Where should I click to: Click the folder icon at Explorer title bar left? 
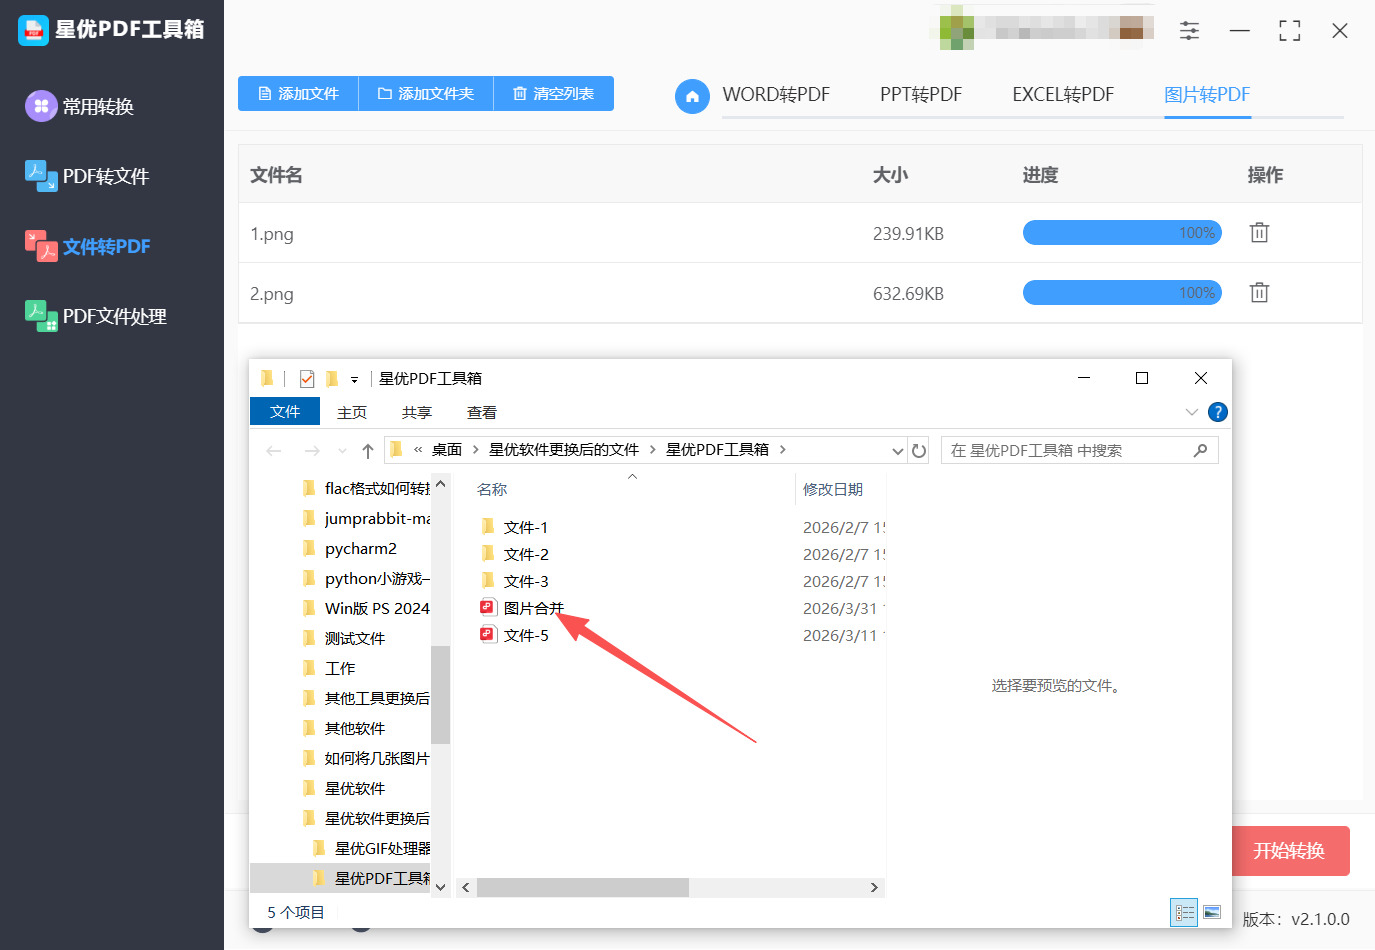tap(267, 378)
